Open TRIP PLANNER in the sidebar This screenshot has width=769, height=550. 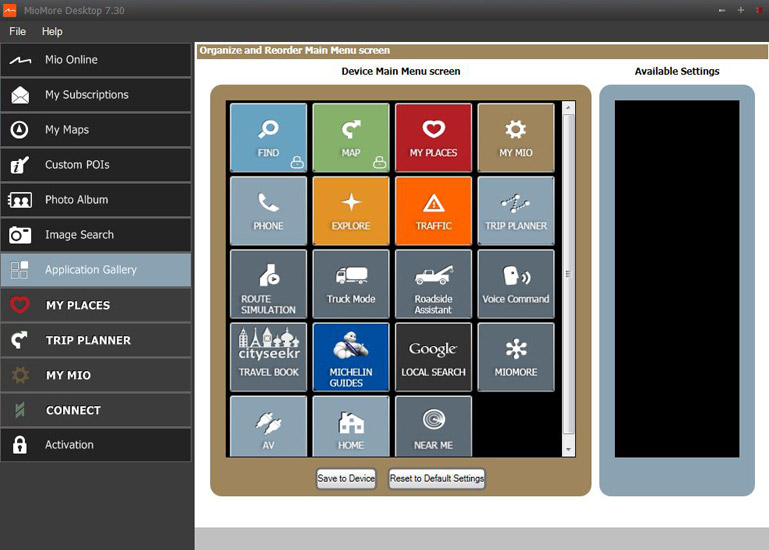click(x=96, y=340)
